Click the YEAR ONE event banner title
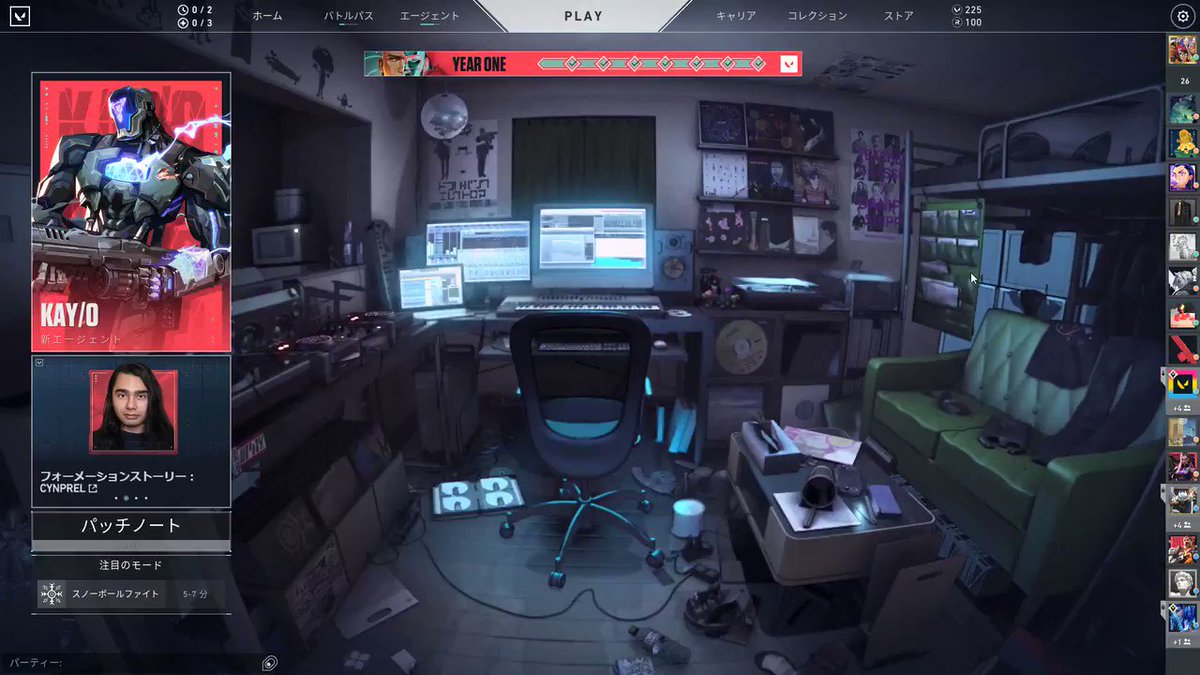 pyautogui.click(x=479, y=64)
